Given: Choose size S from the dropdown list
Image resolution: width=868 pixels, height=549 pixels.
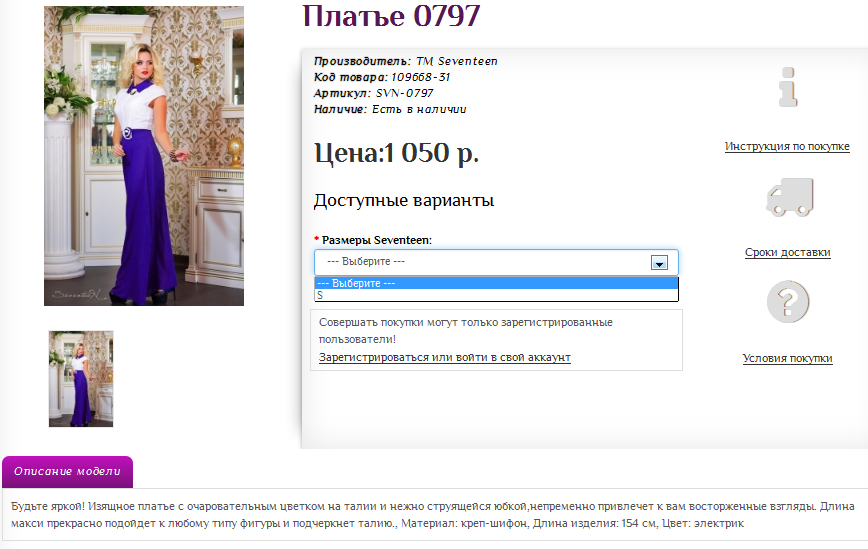Looking at the screenshot, I should click(496, 296).
